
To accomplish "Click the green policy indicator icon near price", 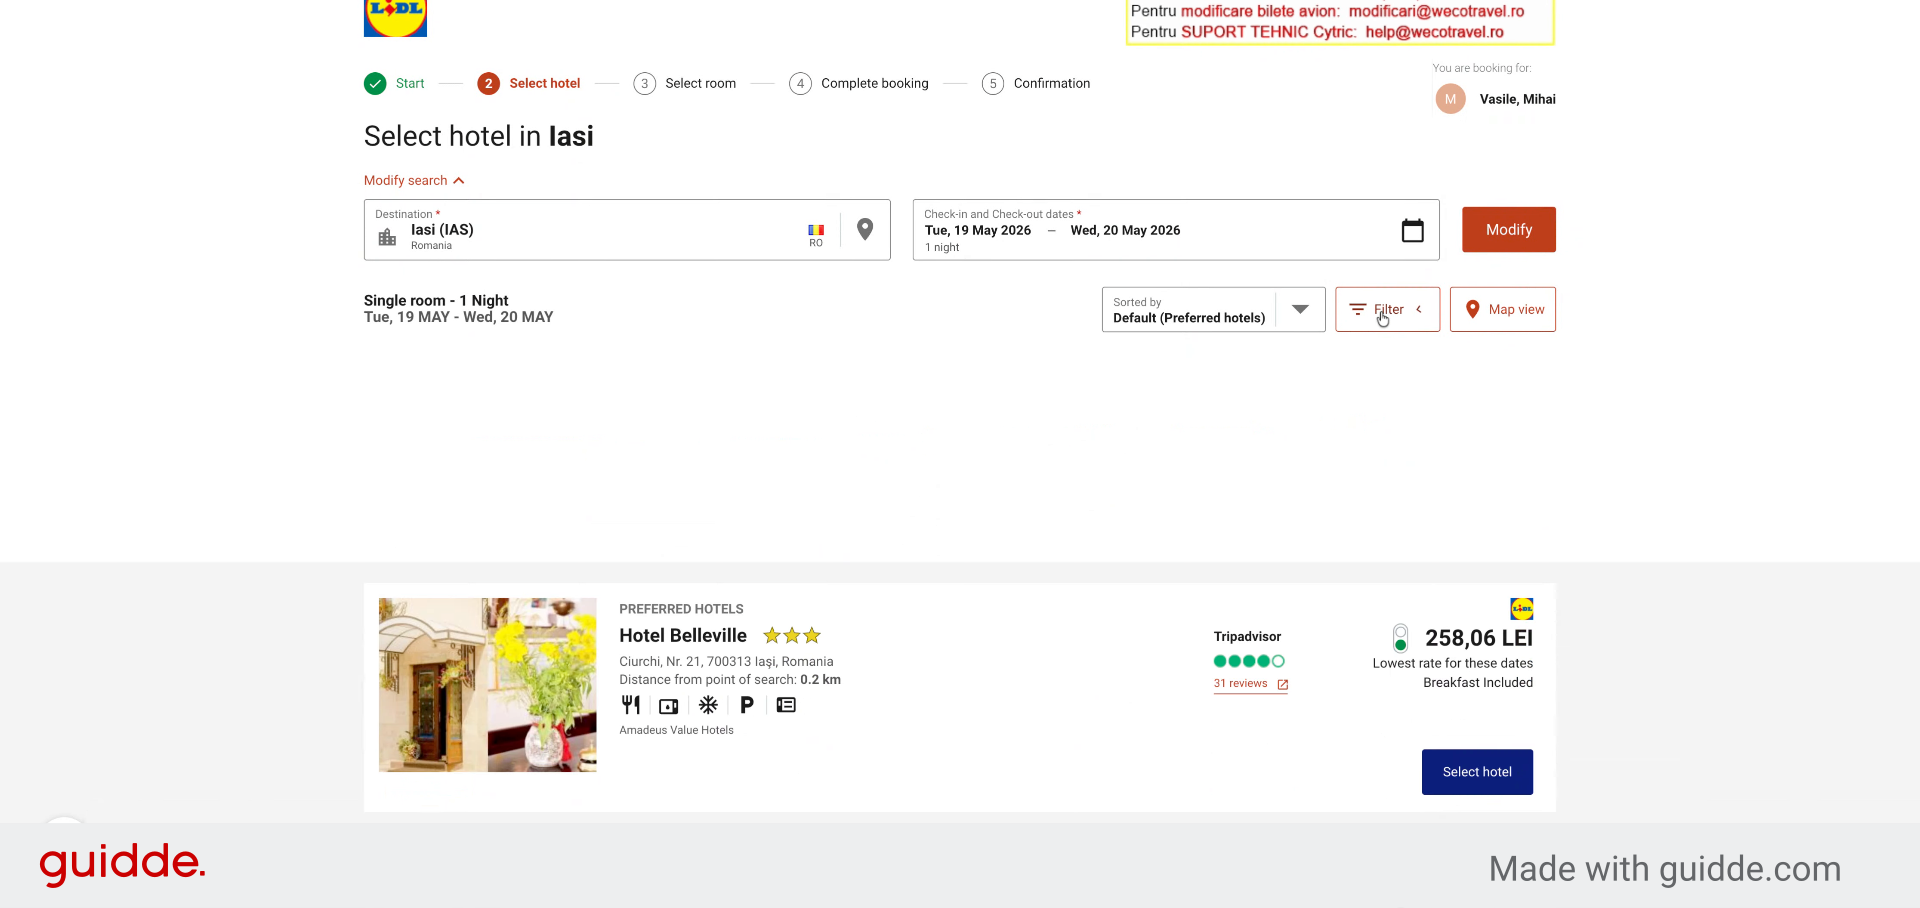I will pos(1400,638).
